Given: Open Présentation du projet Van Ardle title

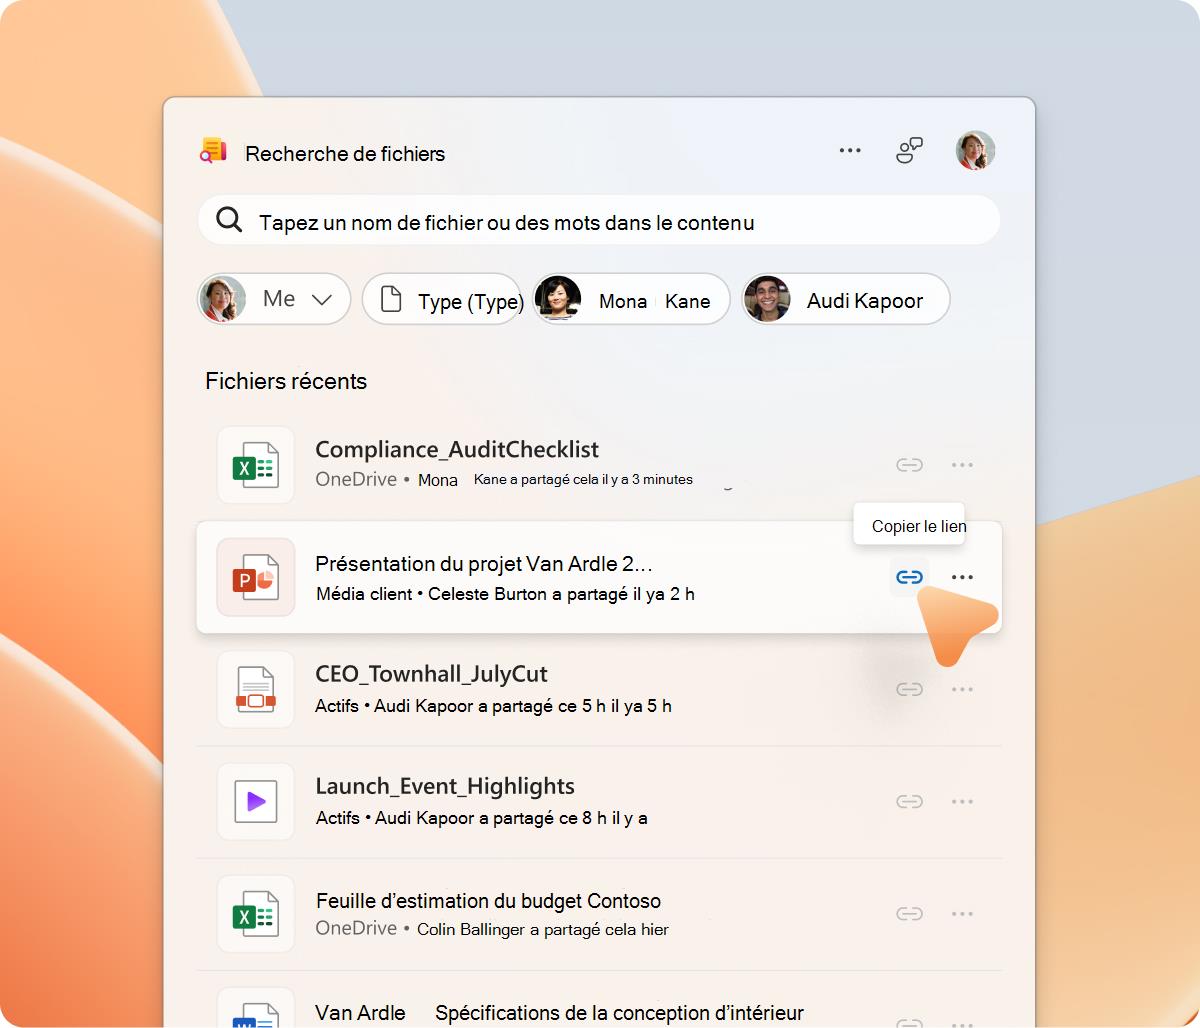Looking at the screenshot, I should point(484,563).
